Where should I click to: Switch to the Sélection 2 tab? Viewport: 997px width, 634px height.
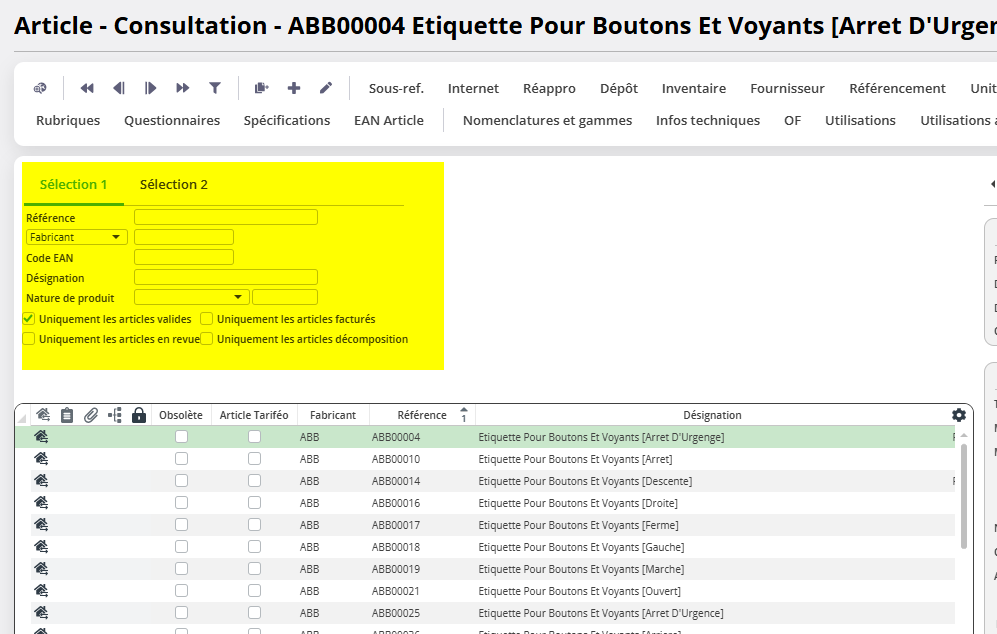coord(174,184)
